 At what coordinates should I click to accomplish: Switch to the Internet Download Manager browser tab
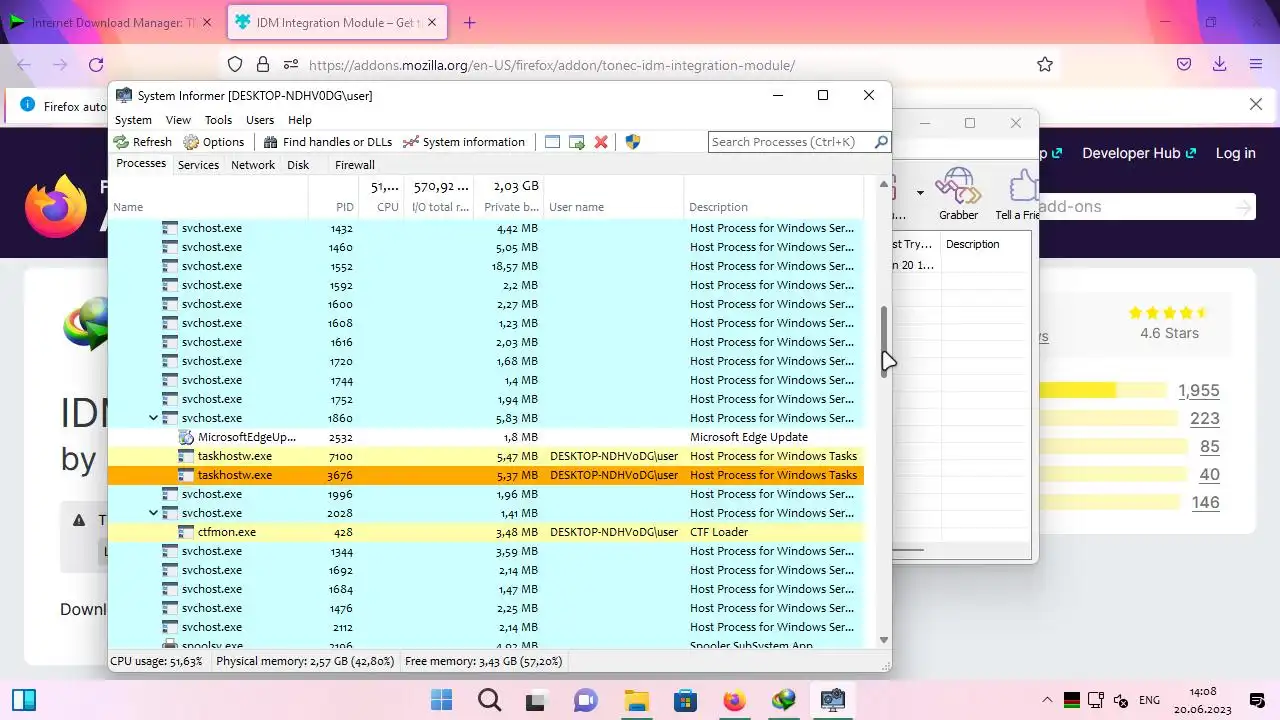pos(110,22)
